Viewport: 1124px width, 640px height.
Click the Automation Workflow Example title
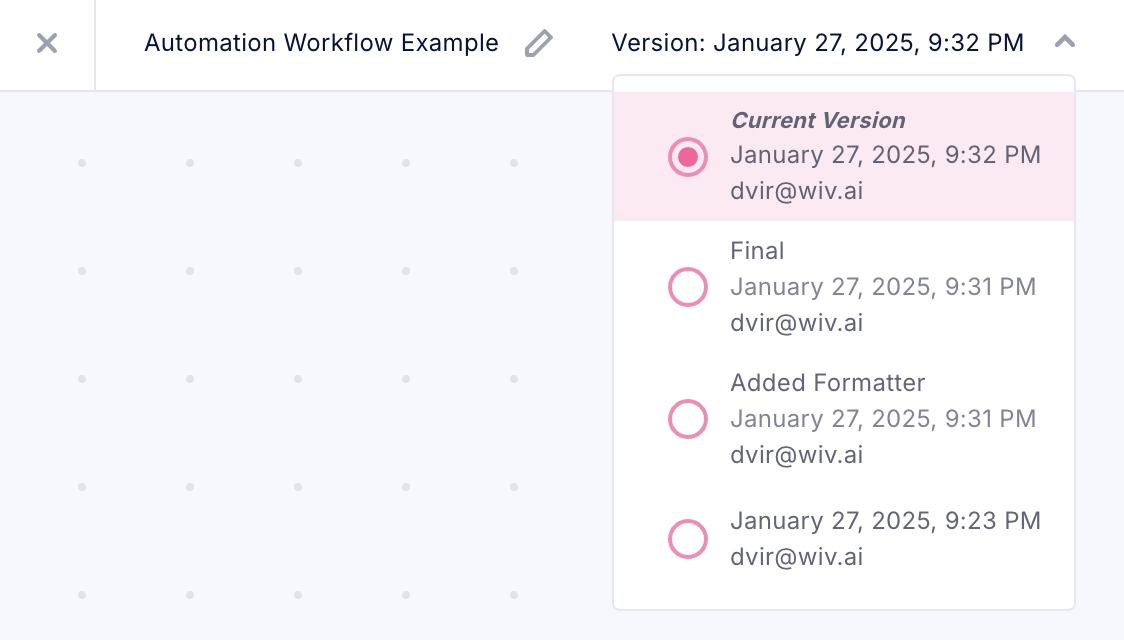321,43
